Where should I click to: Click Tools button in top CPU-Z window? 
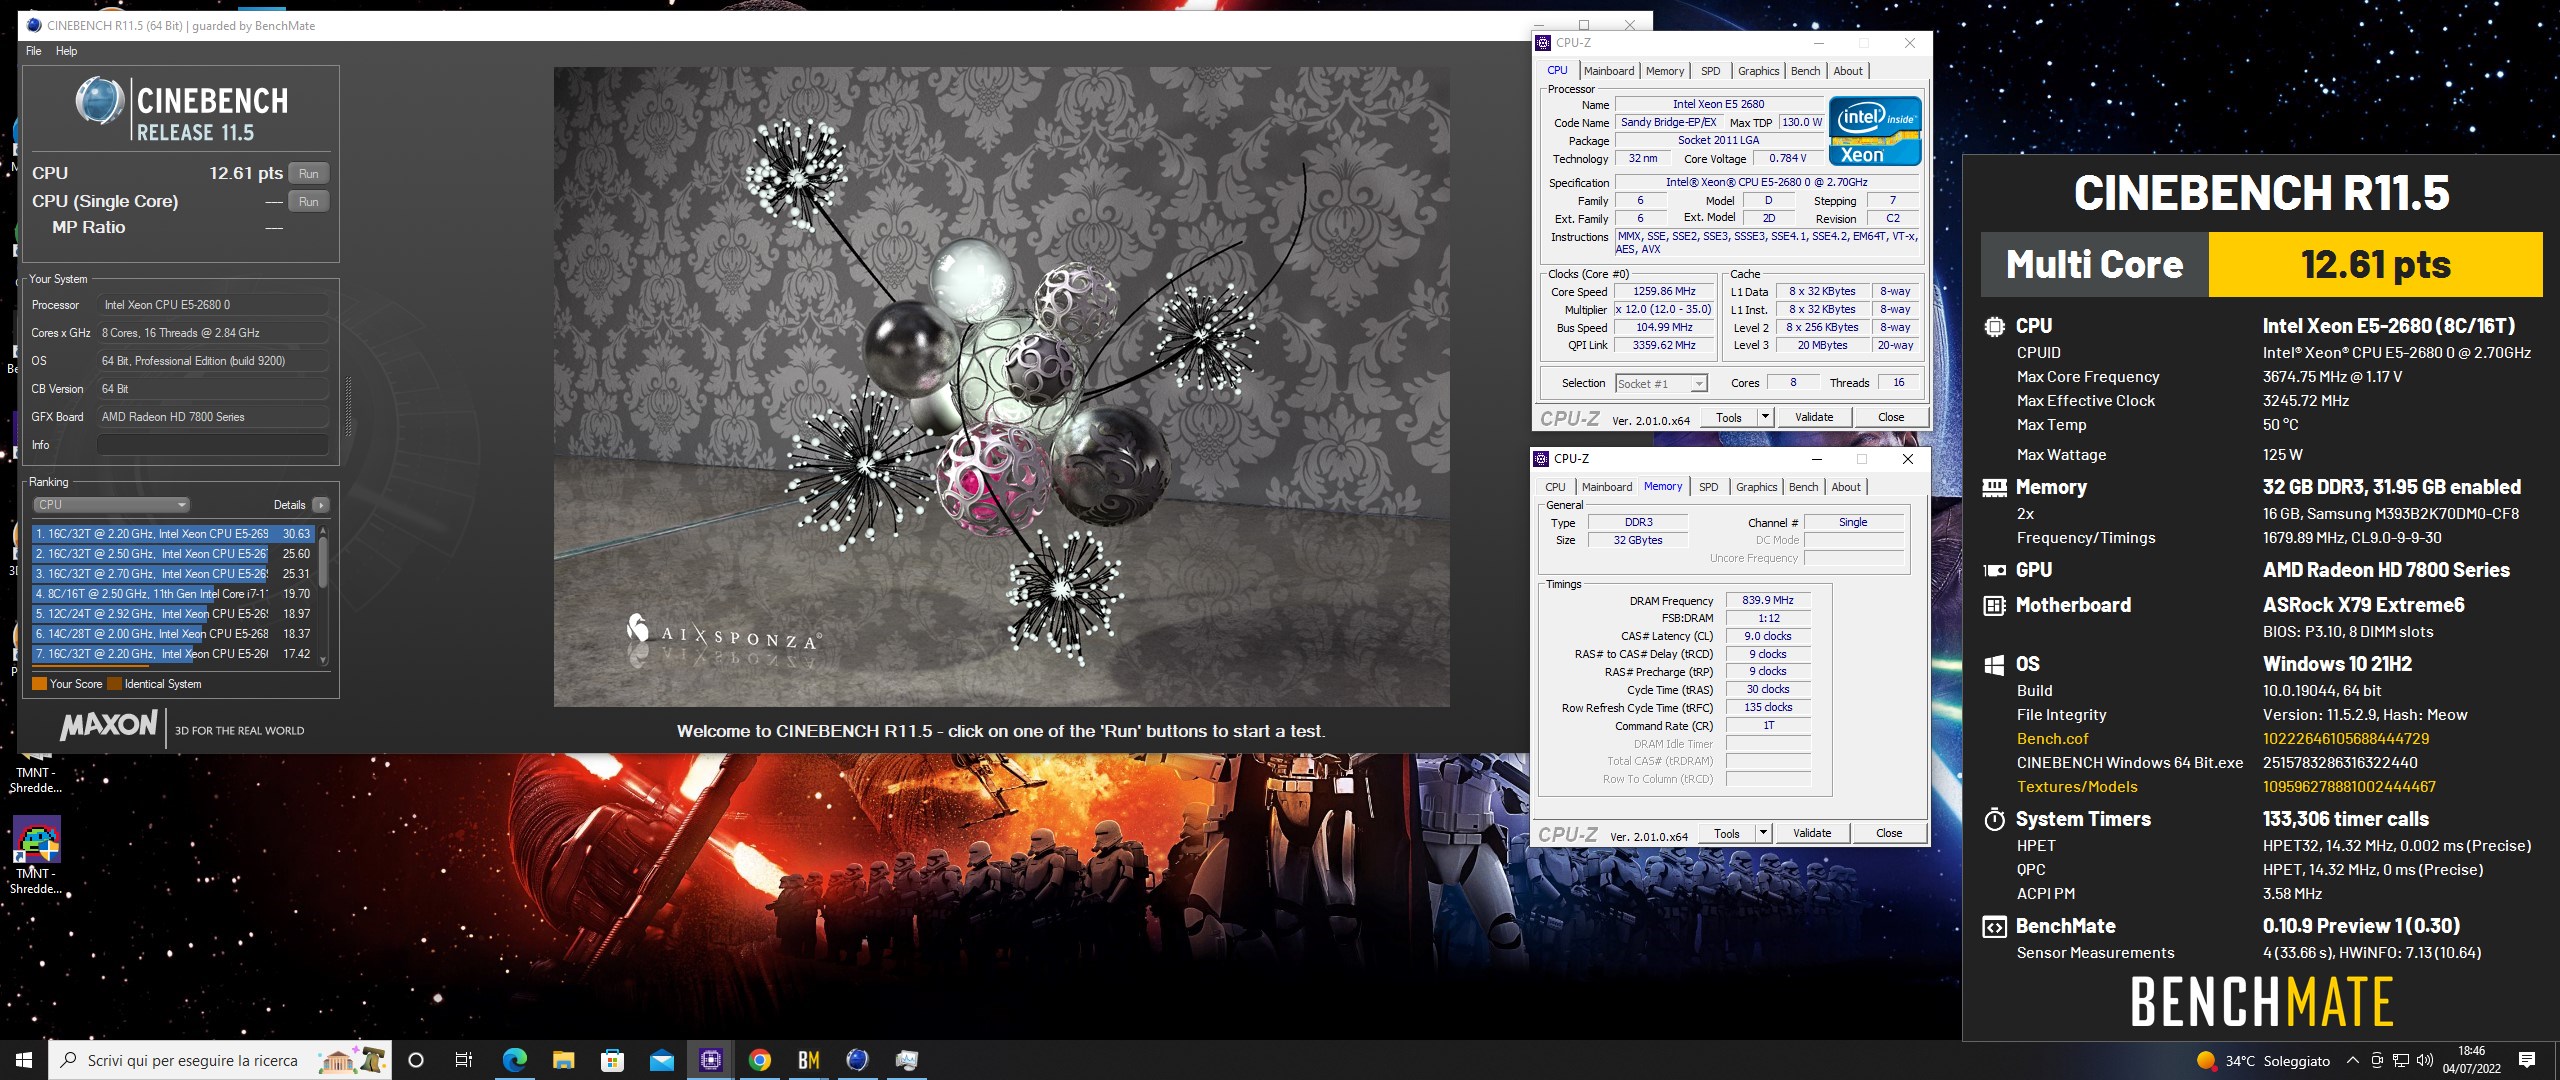point(1728,417)
